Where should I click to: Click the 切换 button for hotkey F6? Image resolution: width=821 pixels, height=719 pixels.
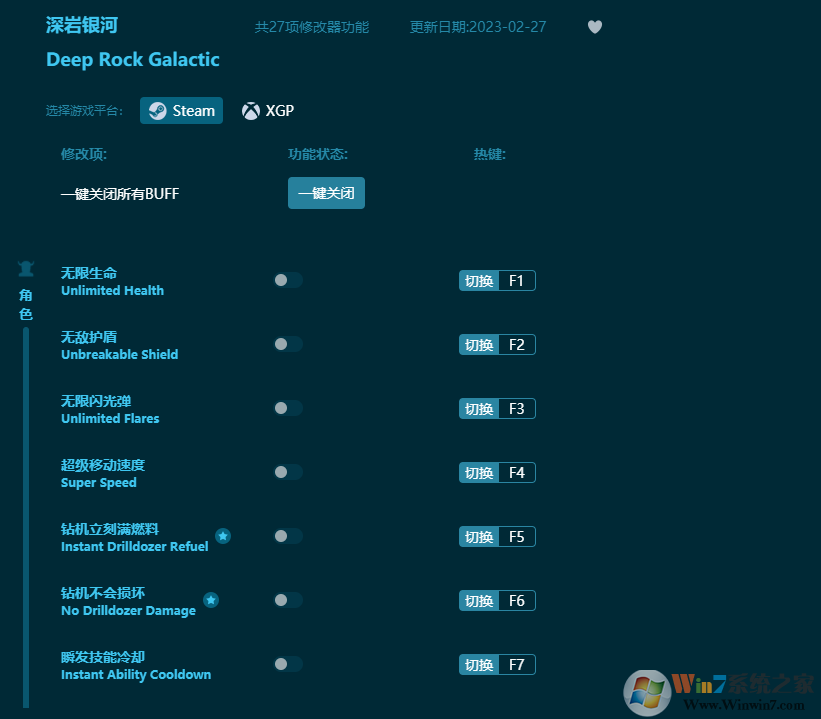click(x=479, y=601)
